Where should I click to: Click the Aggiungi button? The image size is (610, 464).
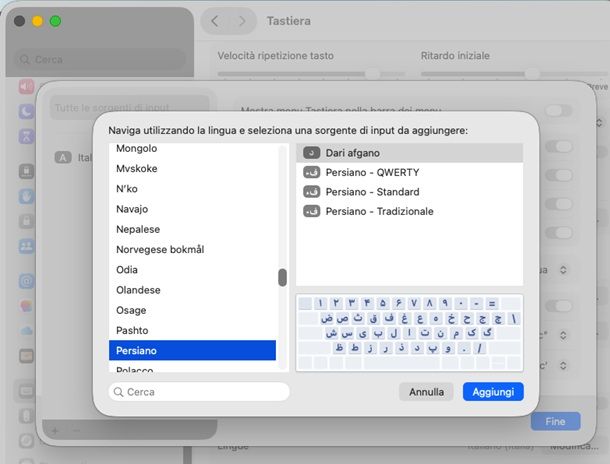(493, 392)
